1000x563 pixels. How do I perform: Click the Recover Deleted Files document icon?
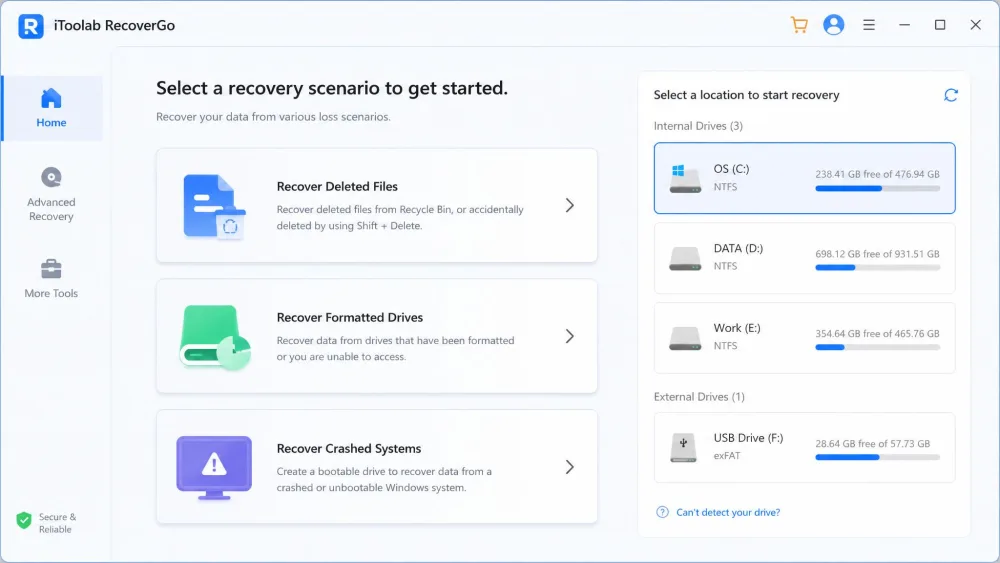pyautogui.click(x=214, y=207)
